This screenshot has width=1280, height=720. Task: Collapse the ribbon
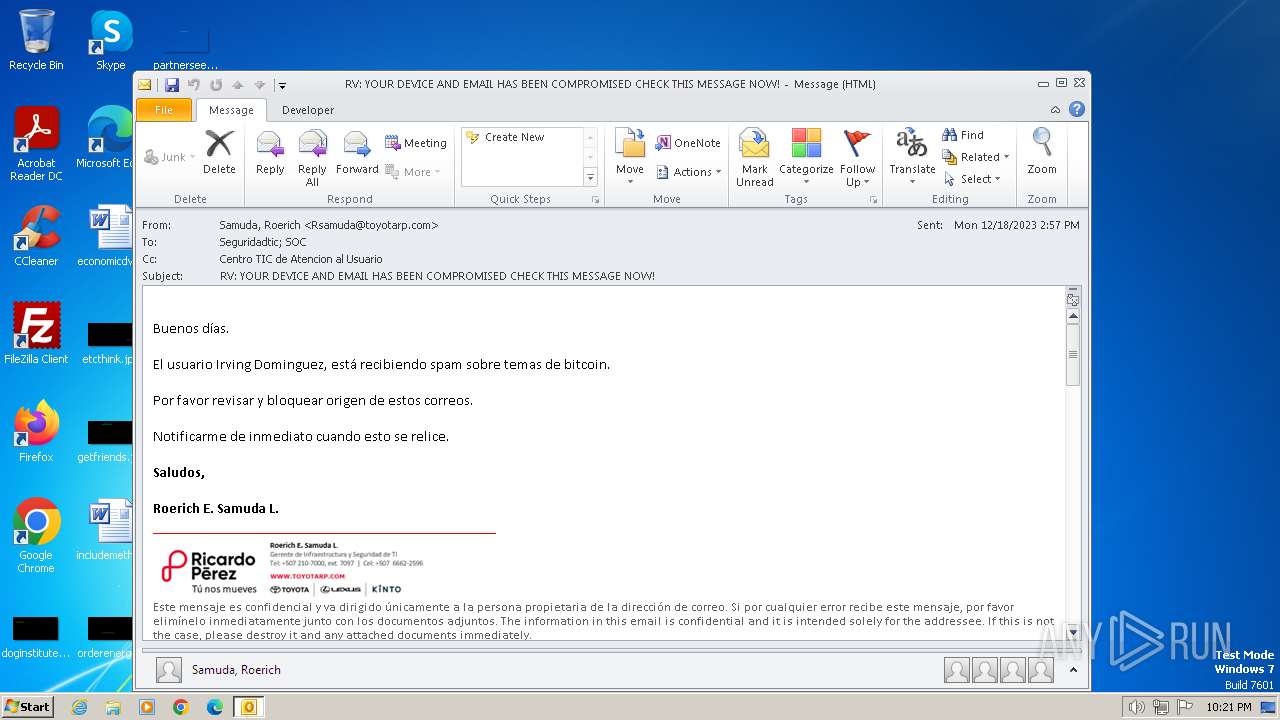tap(1056, 110)
